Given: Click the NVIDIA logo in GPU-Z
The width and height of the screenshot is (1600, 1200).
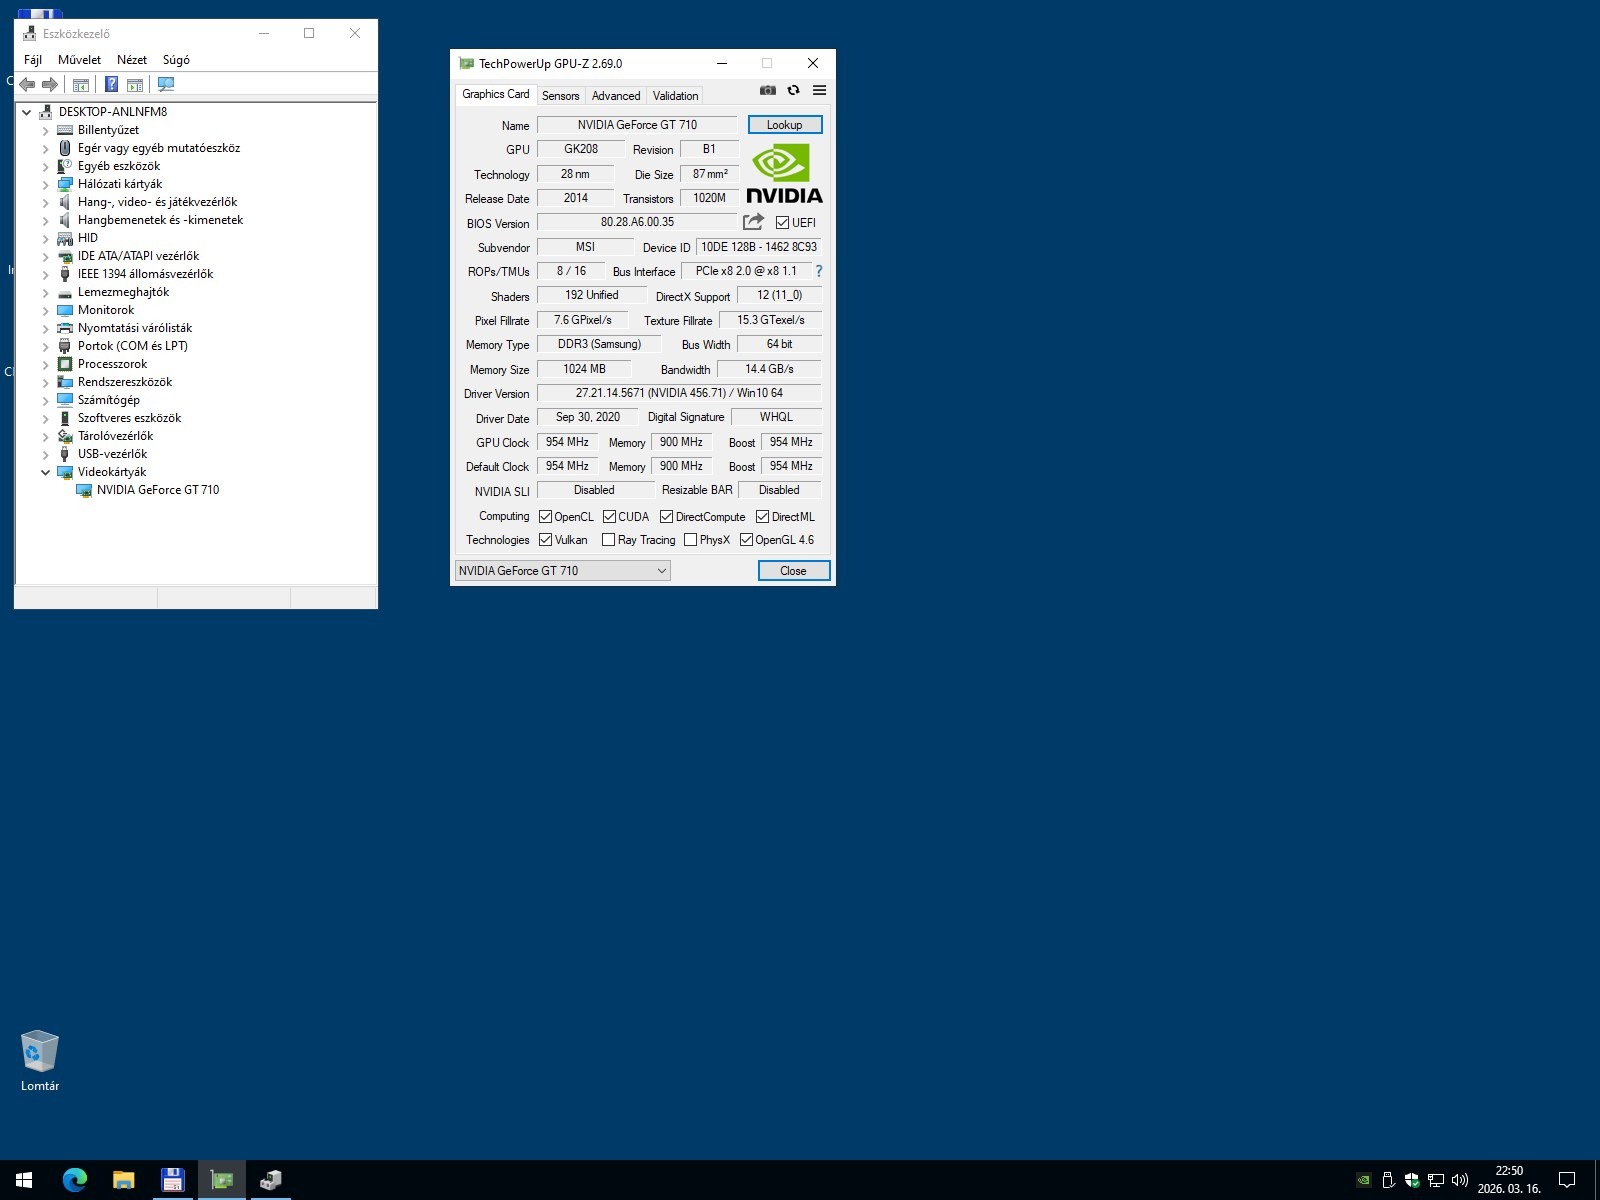Looking at the screenshot, I should coord(785,174).
